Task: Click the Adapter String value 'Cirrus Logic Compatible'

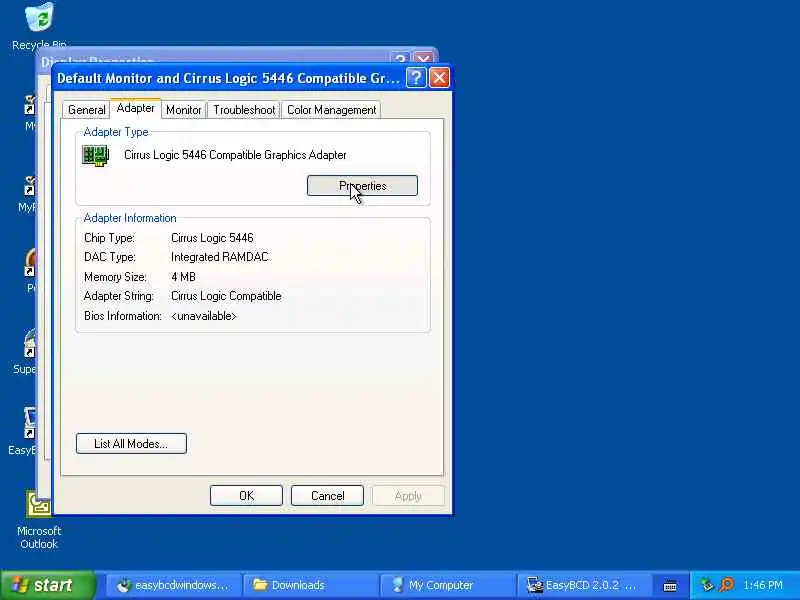Action: [227, 296]
